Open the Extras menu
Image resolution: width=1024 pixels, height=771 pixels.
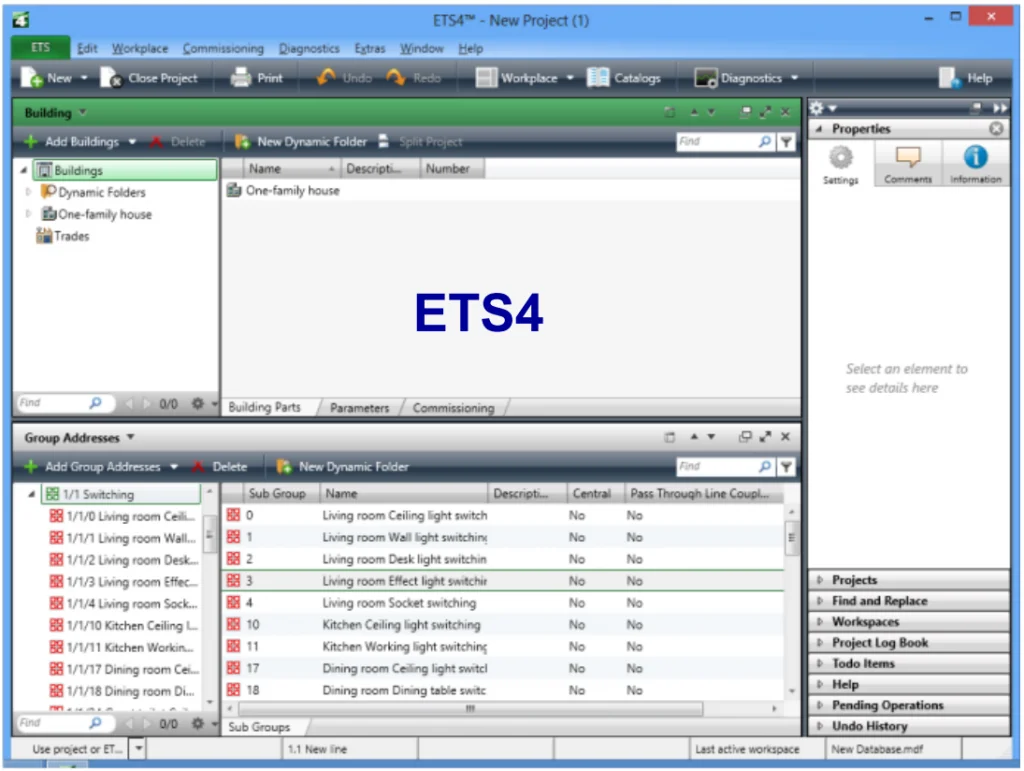(x=370, y=48)
